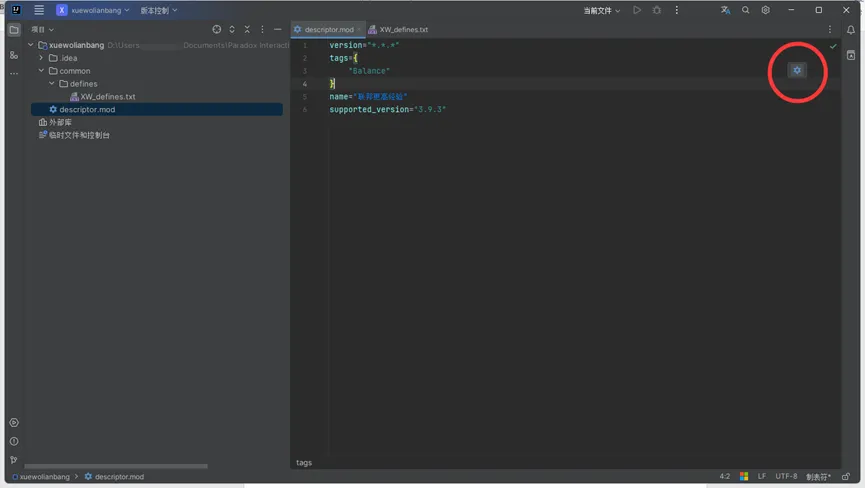This screenshot has width=865, height=488.
Task: Collapse the common folder
Action: pos(41,71)
